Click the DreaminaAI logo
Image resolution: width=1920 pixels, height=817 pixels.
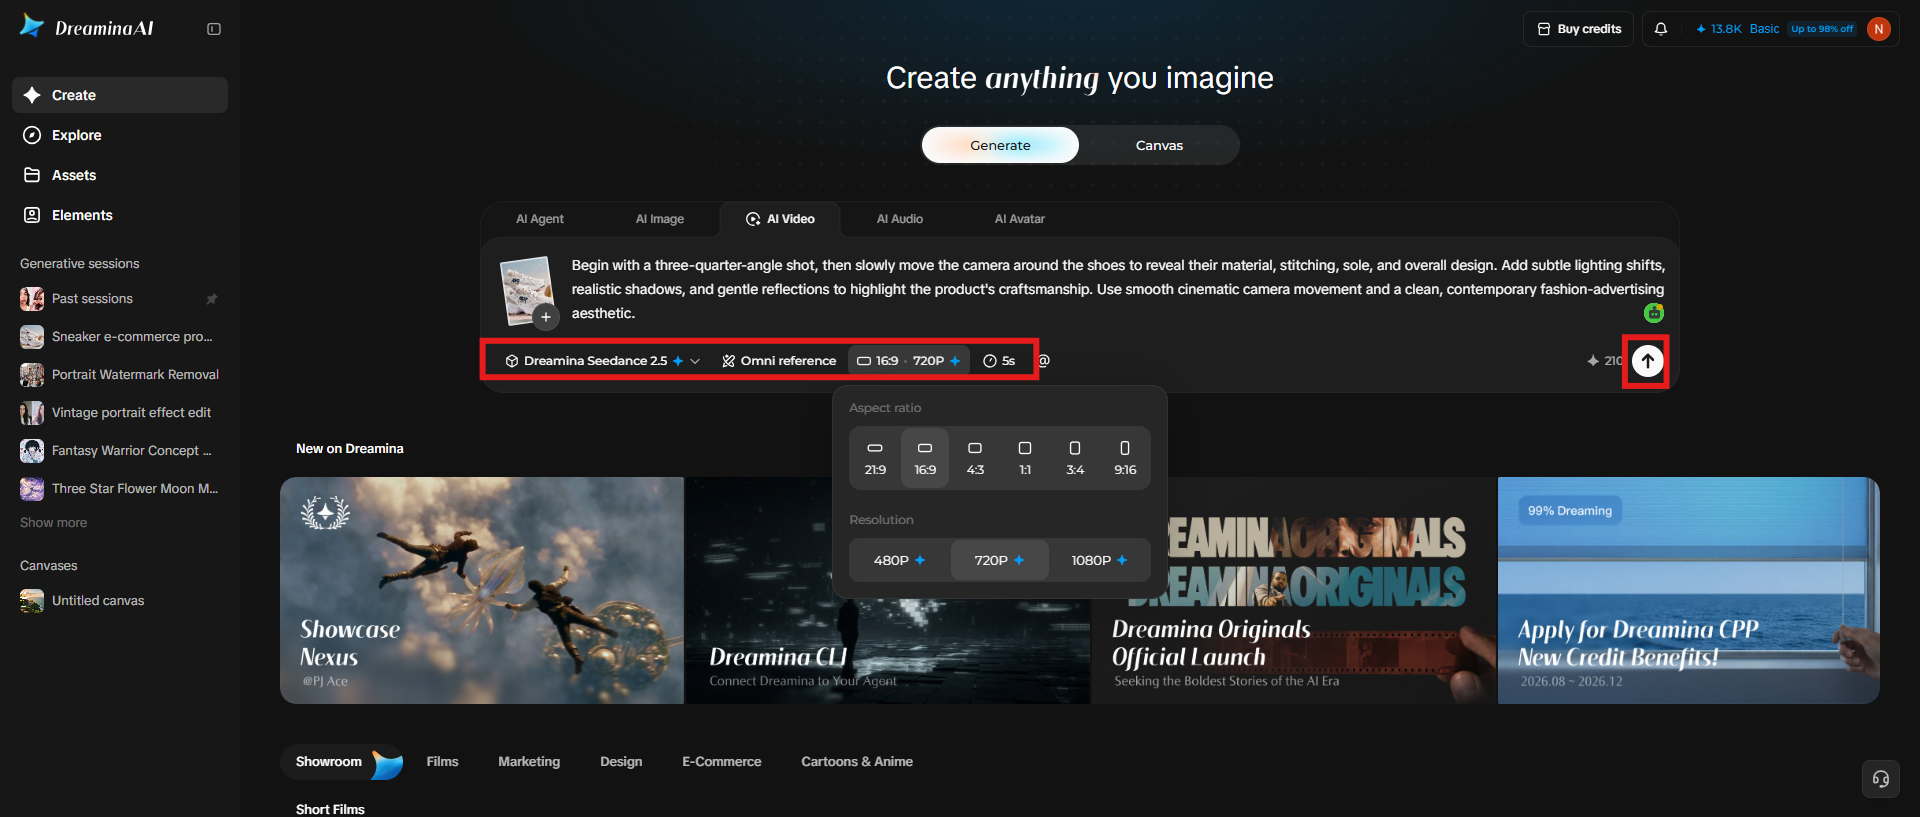[87, 28]
